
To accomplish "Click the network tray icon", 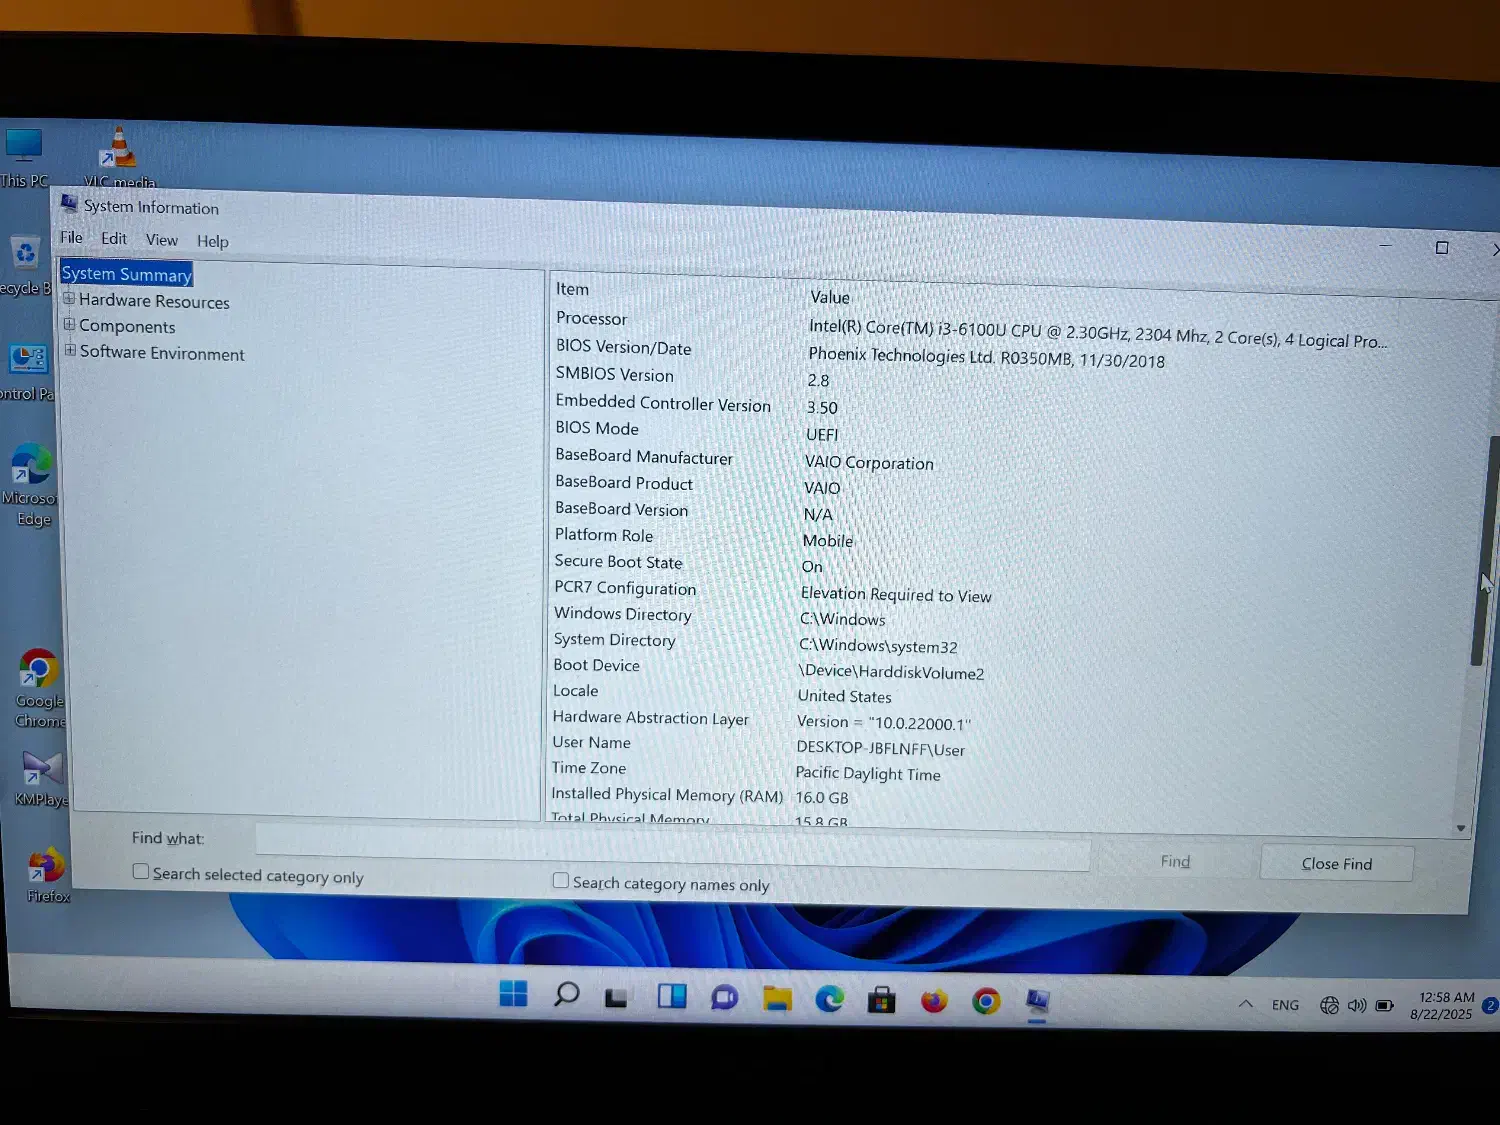I will 1329,1005.
